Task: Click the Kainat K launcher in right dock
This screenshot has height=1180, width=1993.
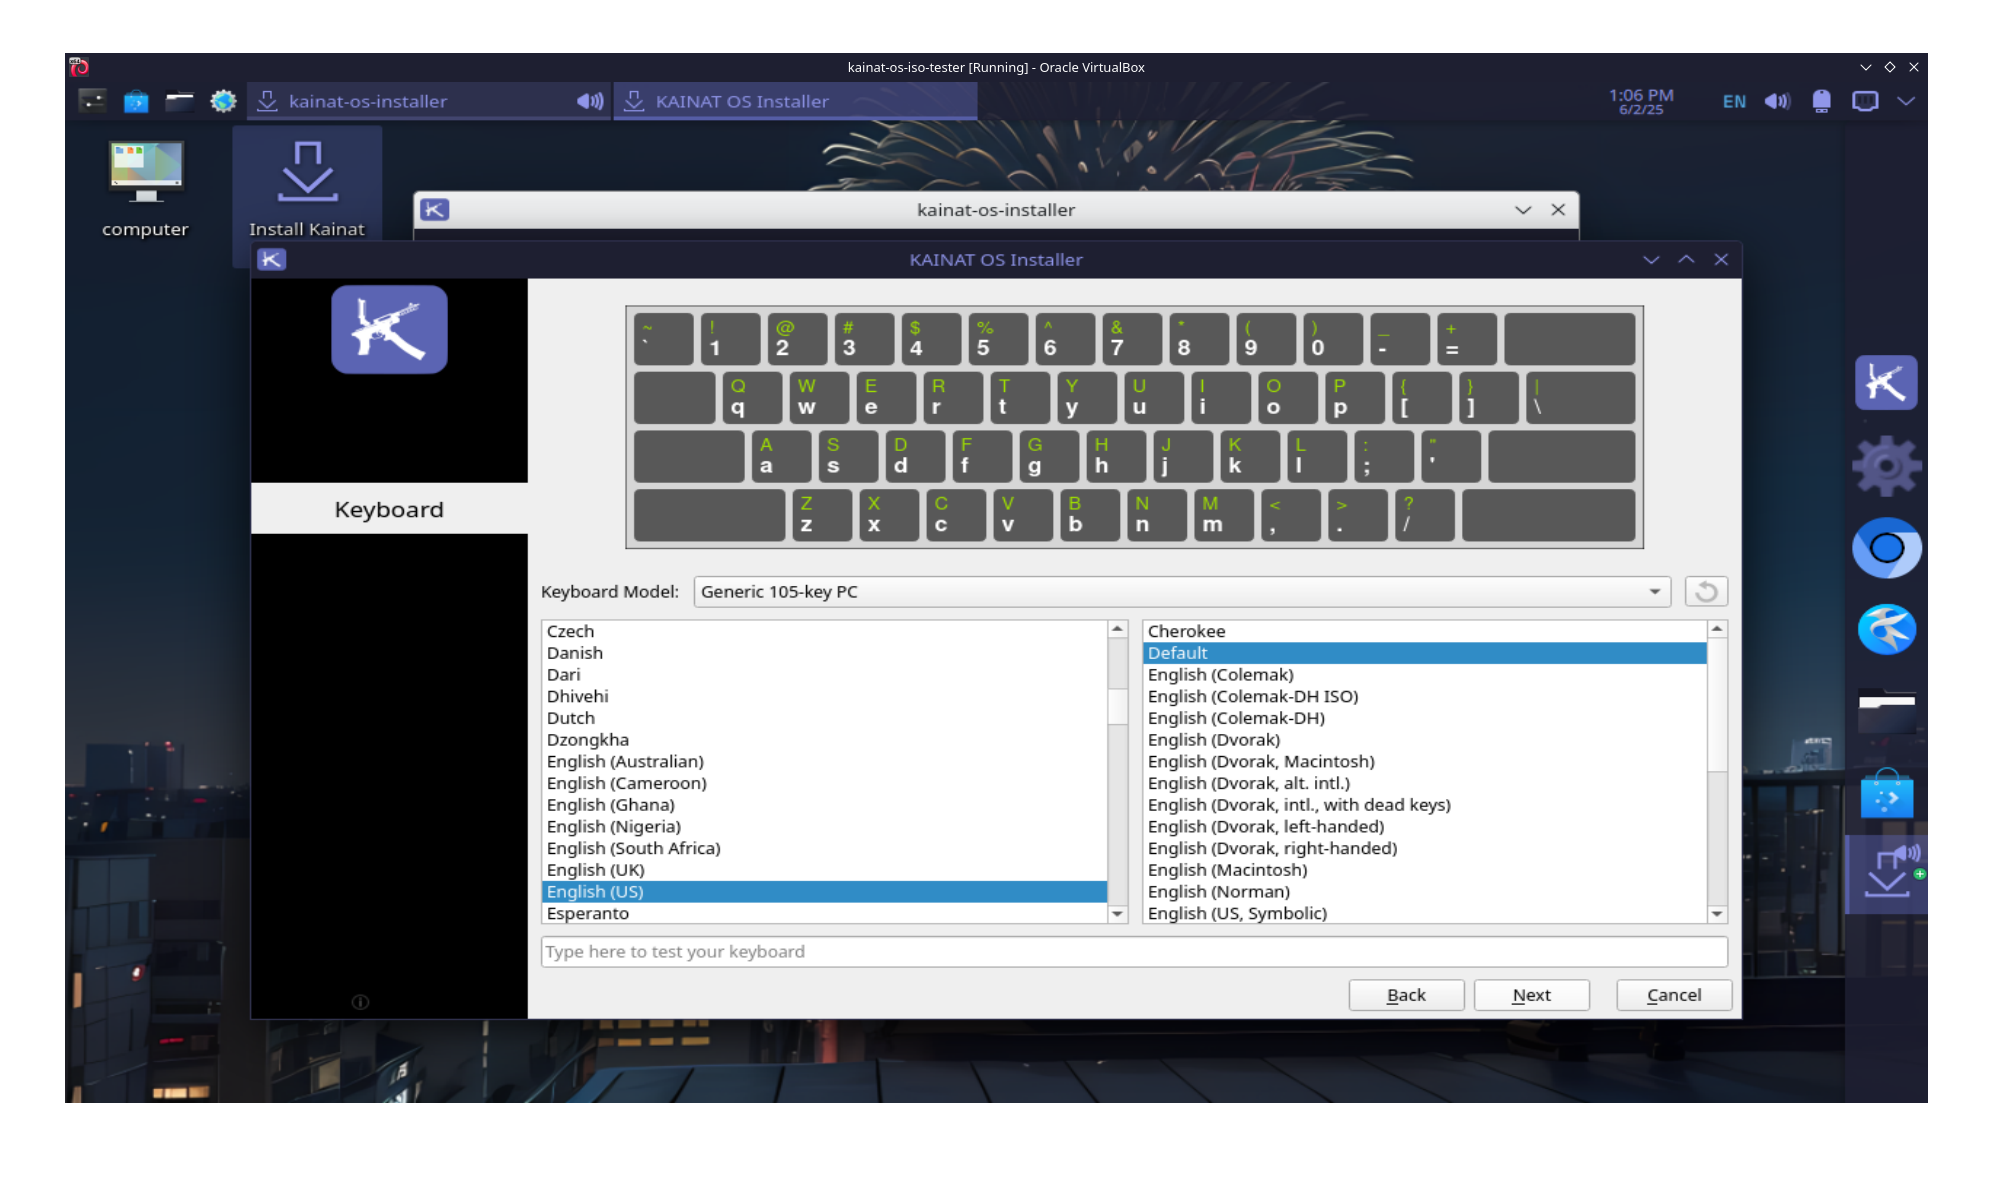Action: pyautogui.click(x=1886, y=382)
